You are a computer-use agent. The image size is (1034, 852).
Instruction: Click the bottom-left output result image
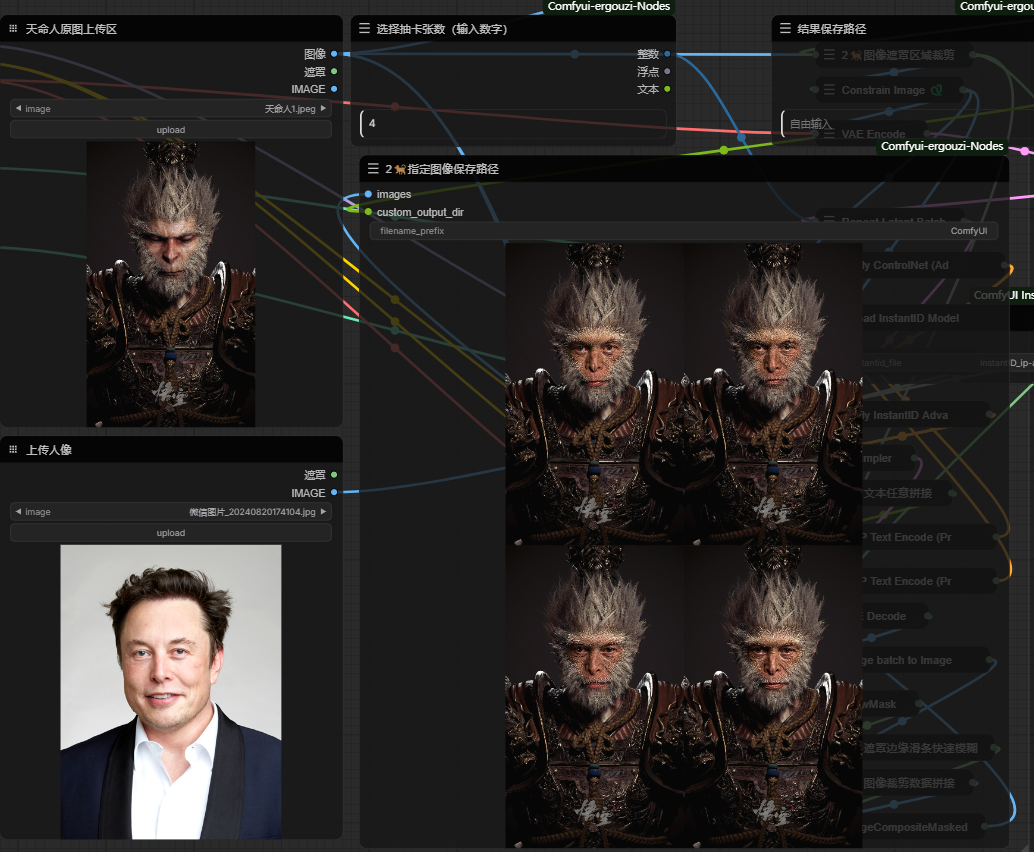coord(594,696)
